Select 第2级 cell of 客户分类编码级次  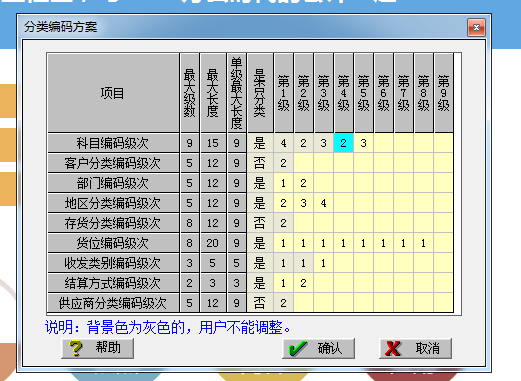pyautogui.click(x=303, y=163)
